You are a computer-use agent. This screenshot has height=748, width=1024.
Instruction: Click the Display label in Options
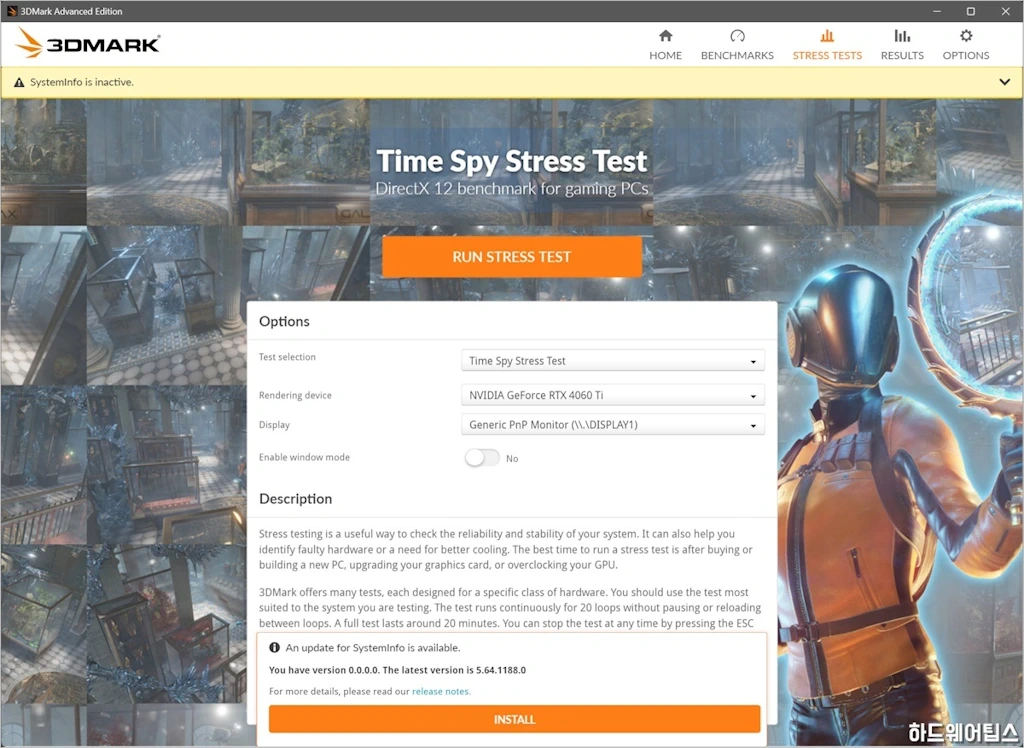point(274,425)
